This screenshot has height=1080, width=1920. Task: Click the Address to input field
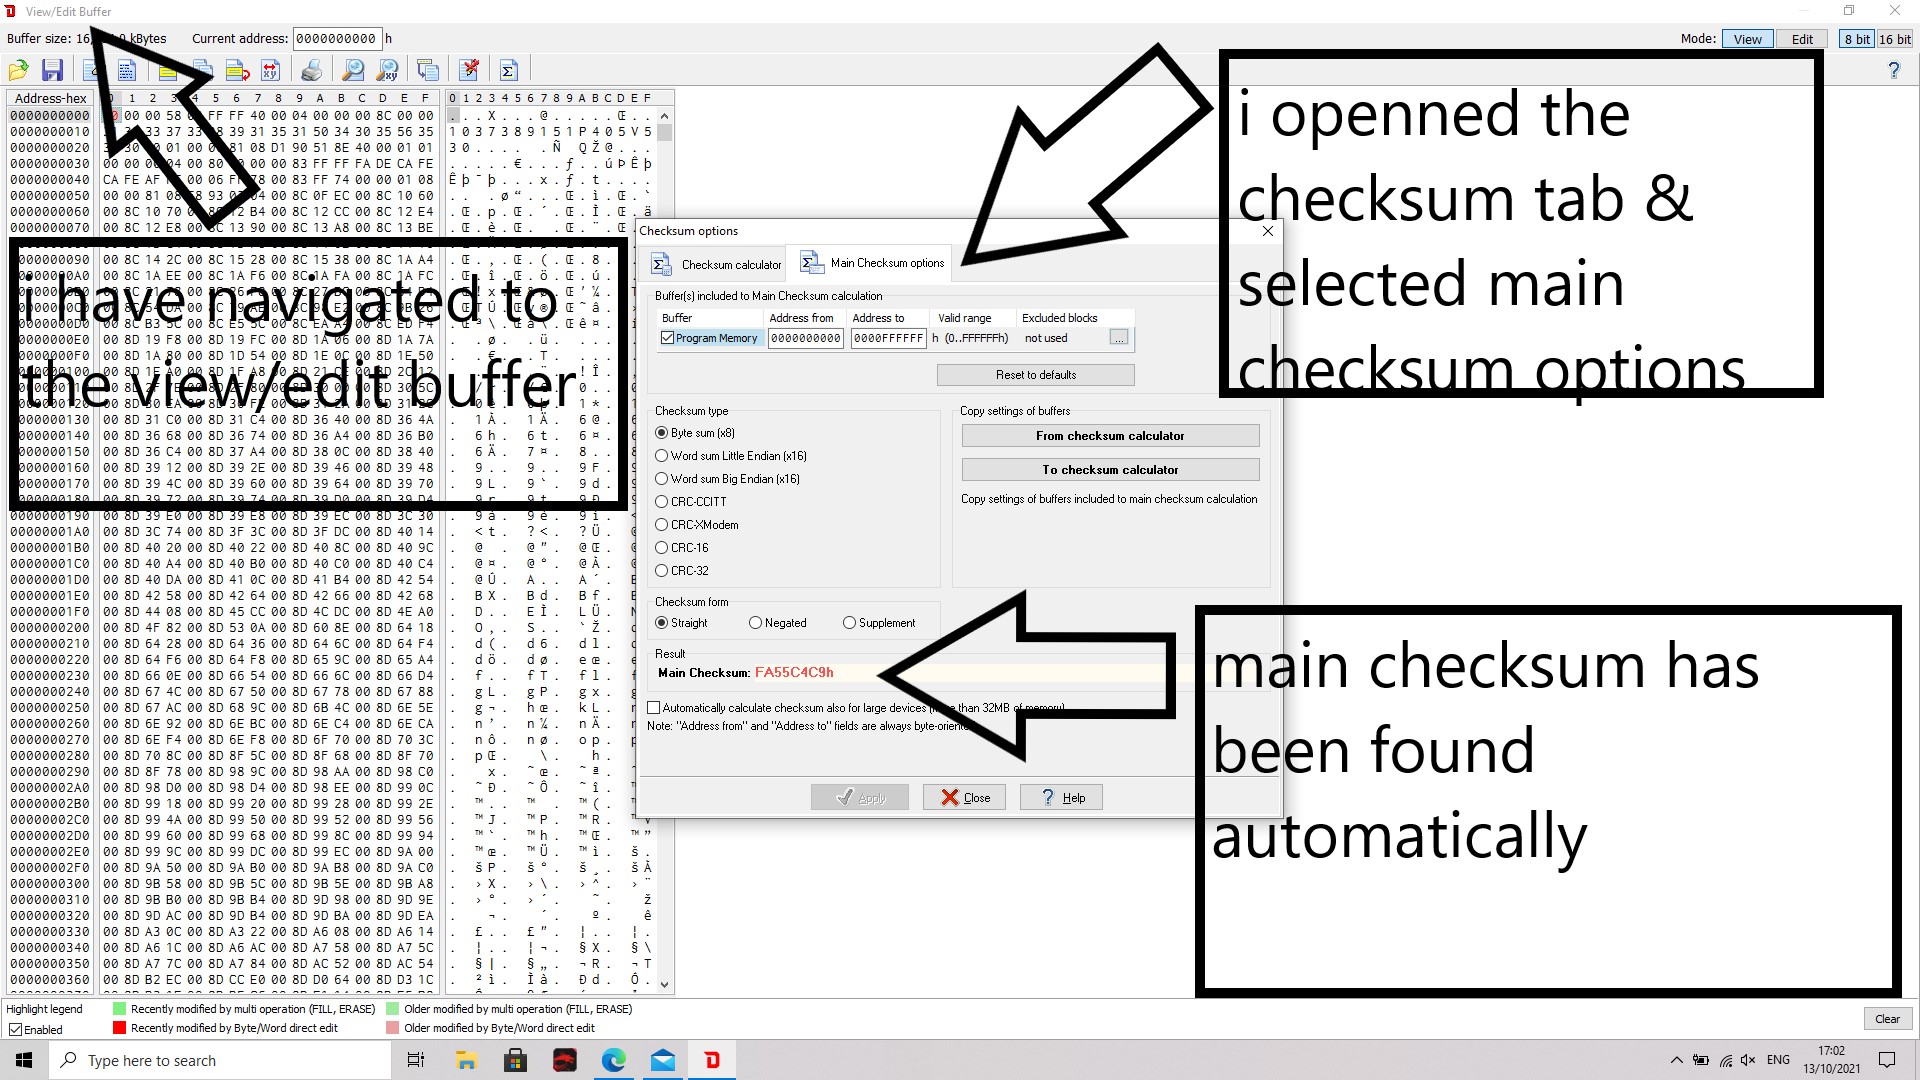888,338
